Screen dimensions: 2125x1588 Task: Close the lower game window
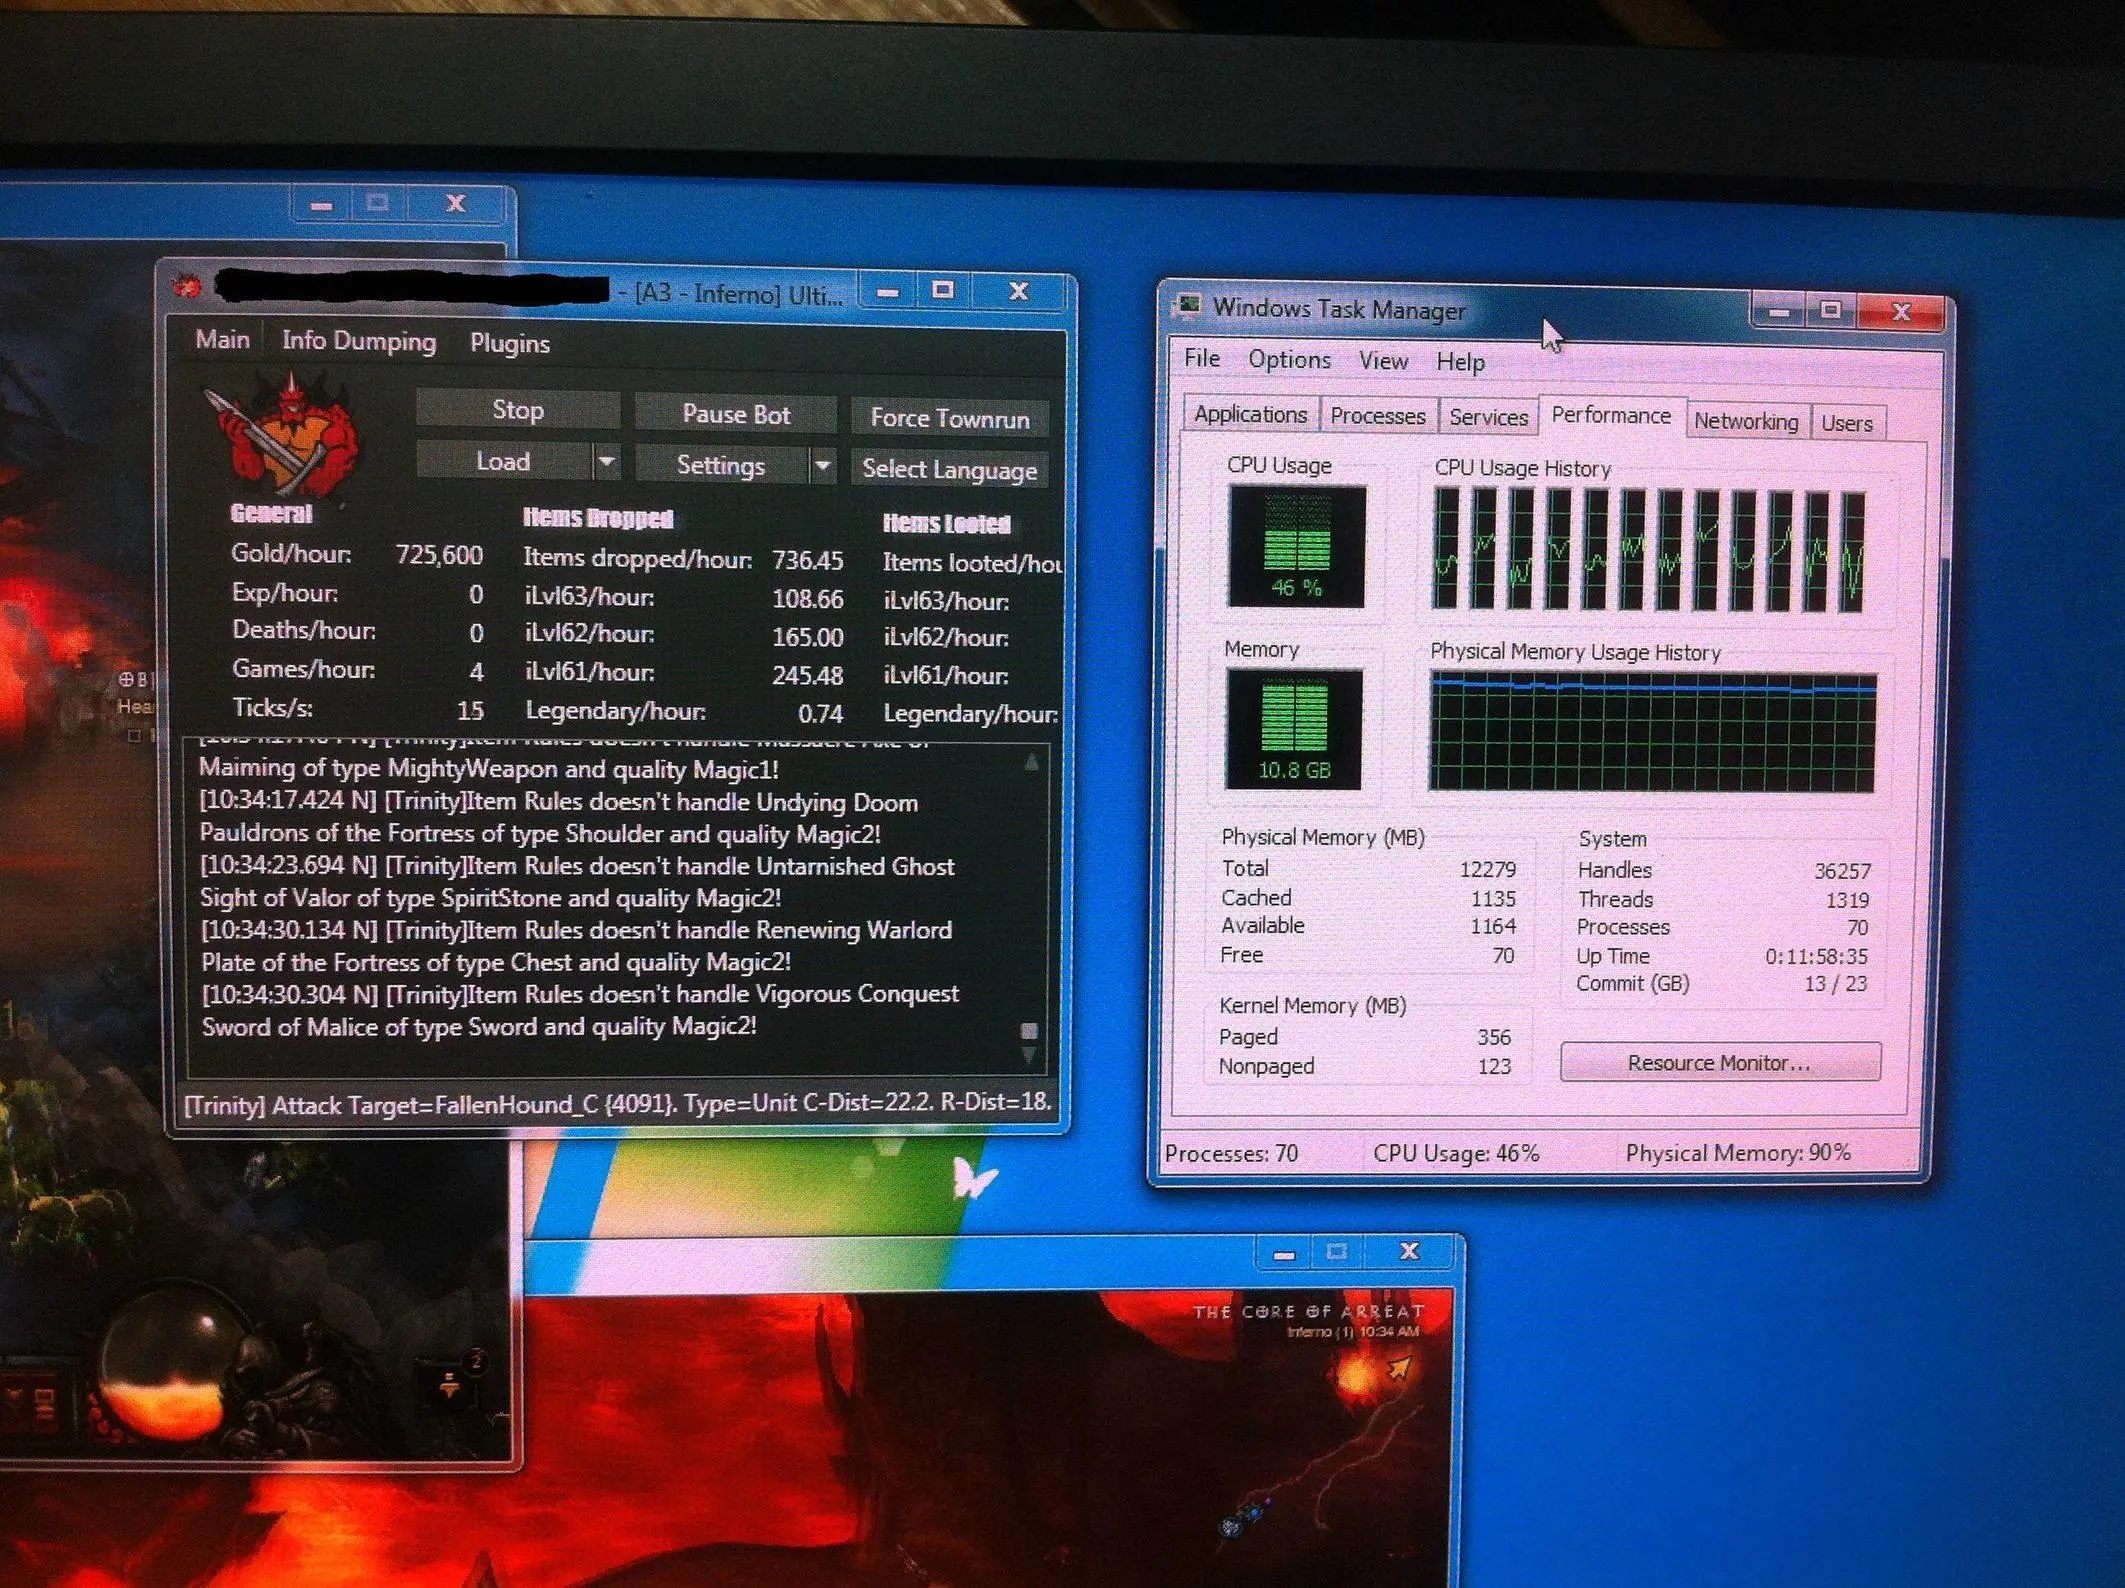tap(1408, 1250)
